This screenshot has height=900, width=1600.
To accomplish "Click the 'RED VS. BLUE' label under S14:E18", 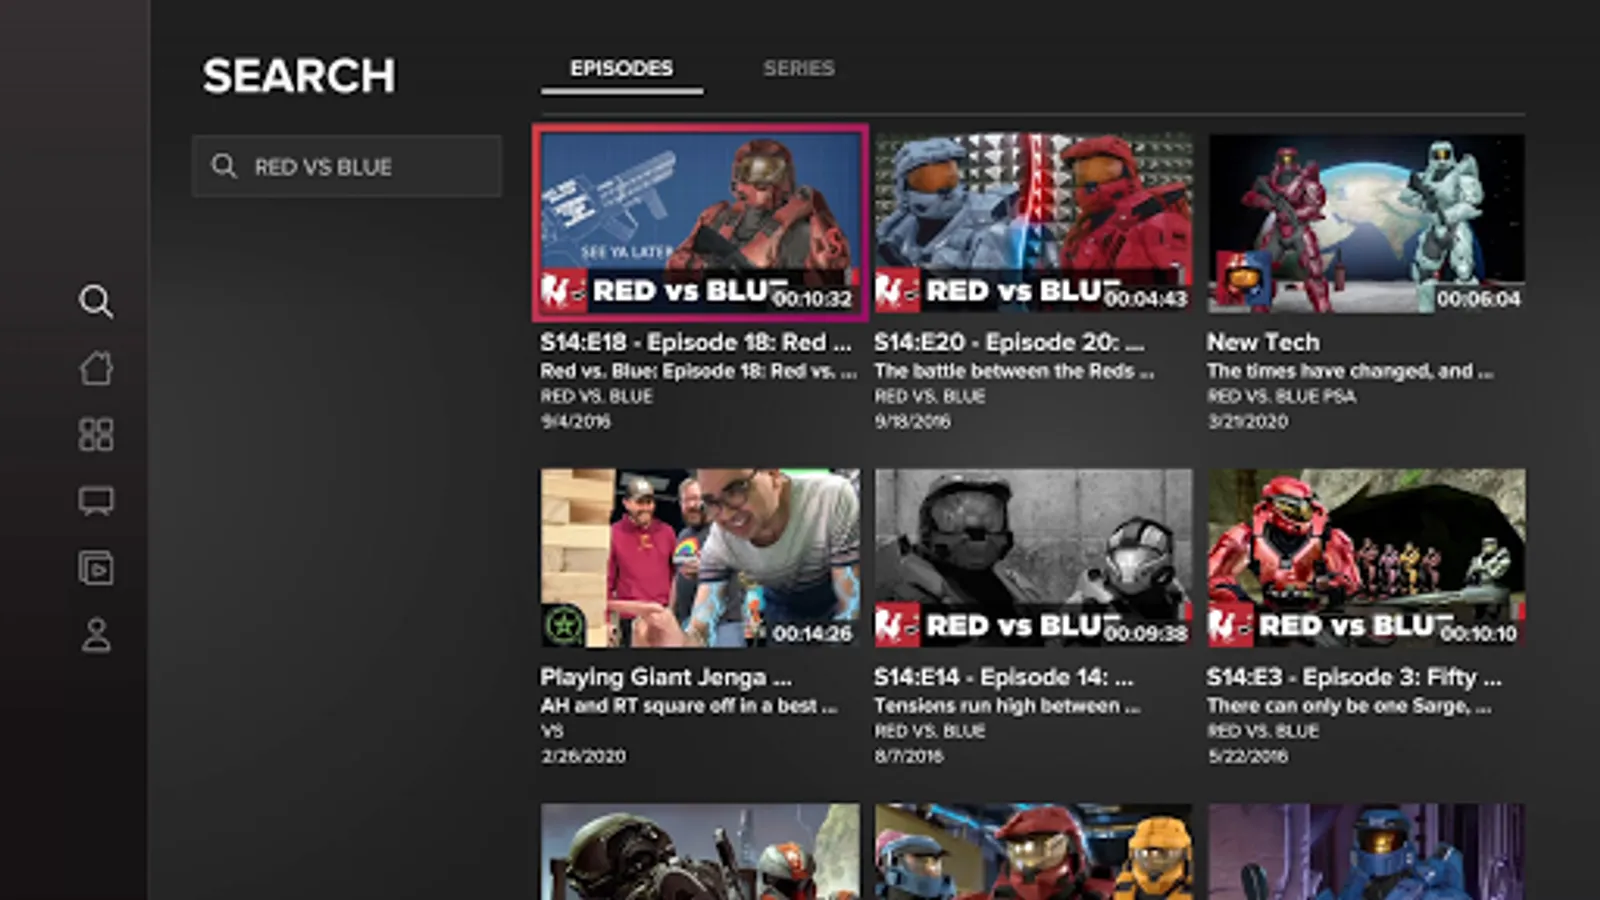I will point(597,396).
